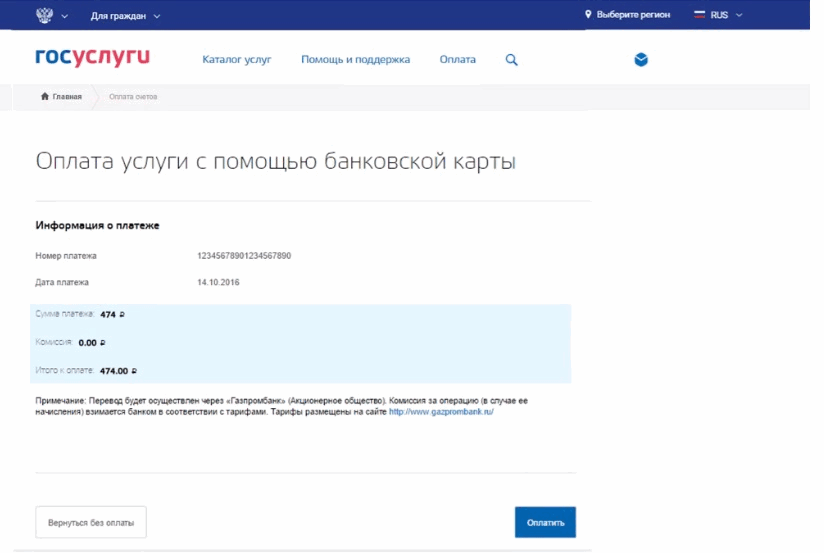The width and height of the screenshot is (824, 553).
Task: Open the RUS language dropdown
Action: pyautogui.click(x=727, y=15)
